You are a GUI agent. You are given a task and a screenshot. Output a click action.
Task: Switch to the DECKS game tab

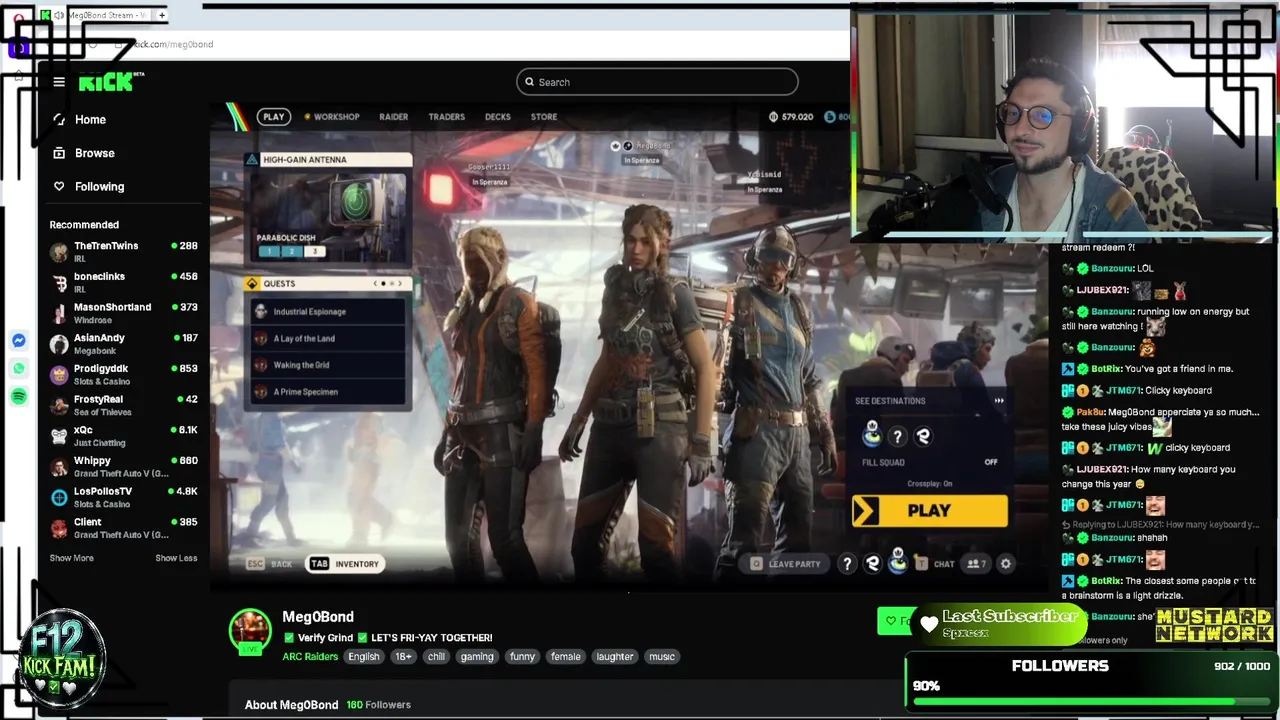tap(497, 117)
